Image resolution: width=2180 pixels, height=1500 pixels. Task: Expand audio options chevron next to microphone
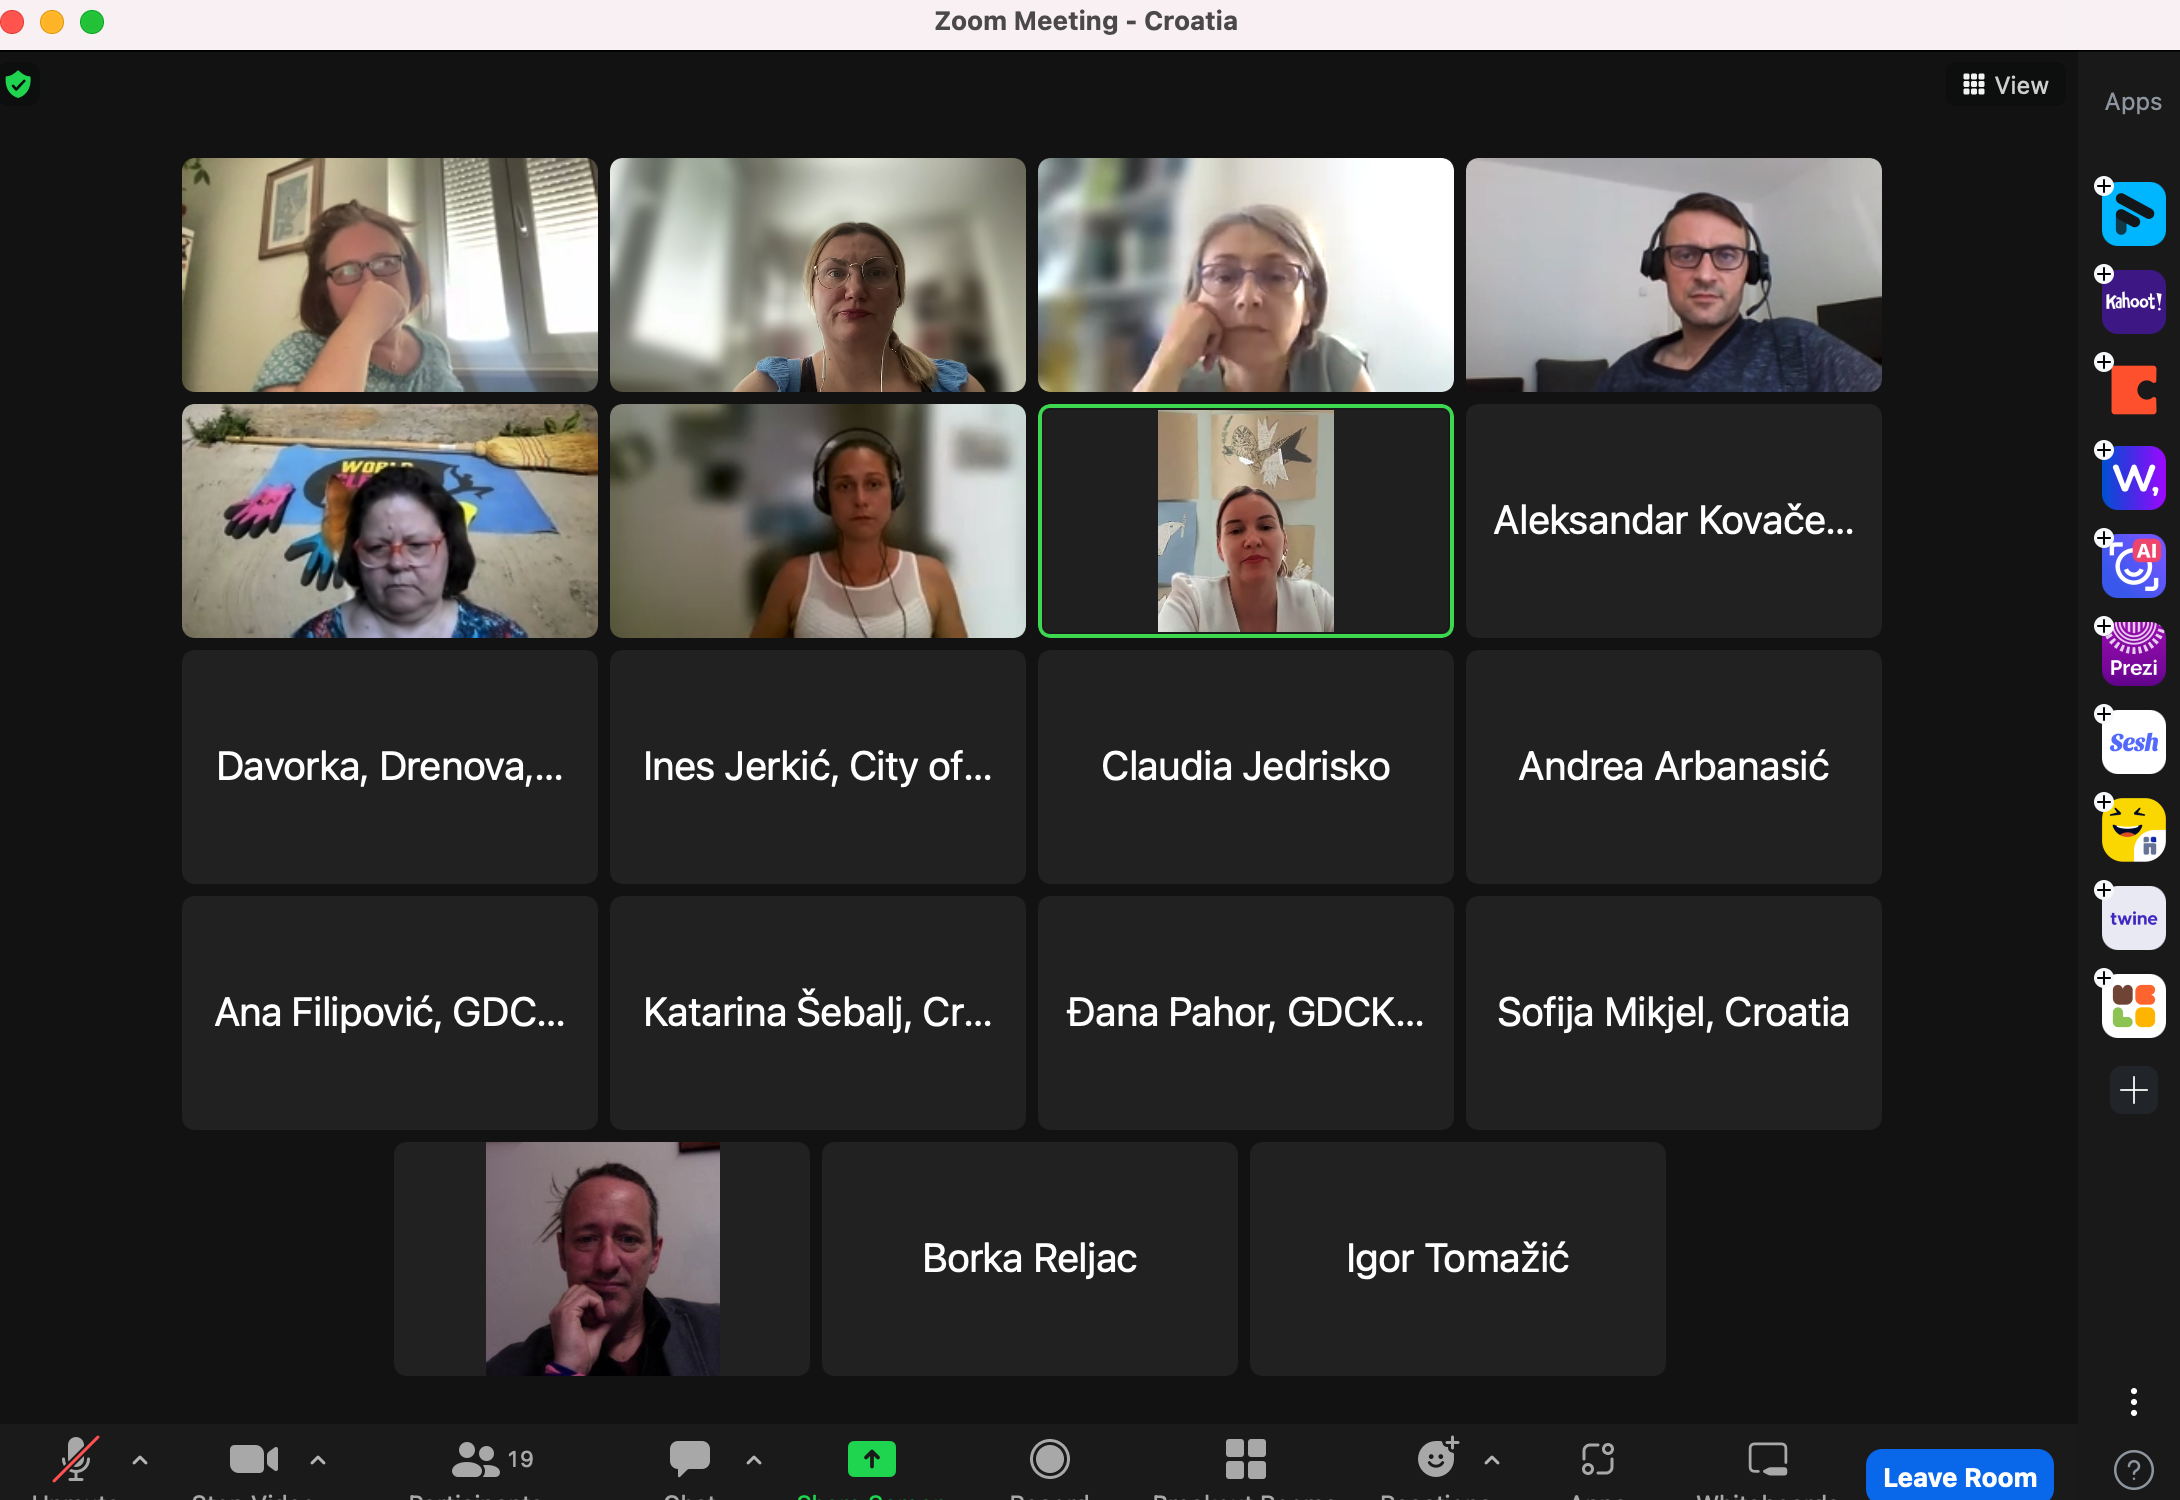pyautogui.click(x=140, y=1460)
